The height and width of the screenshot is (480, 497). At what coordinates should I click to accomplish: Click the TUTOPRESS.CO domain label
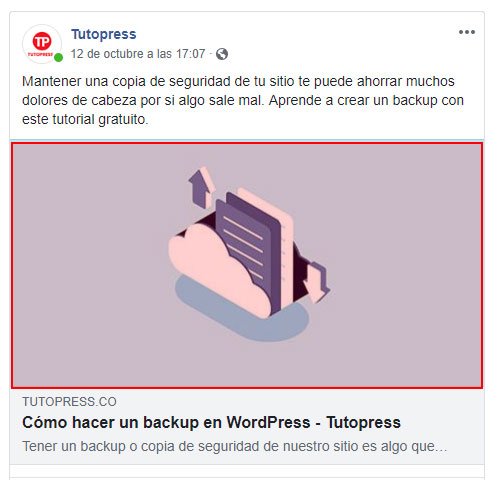coord(69,402)
